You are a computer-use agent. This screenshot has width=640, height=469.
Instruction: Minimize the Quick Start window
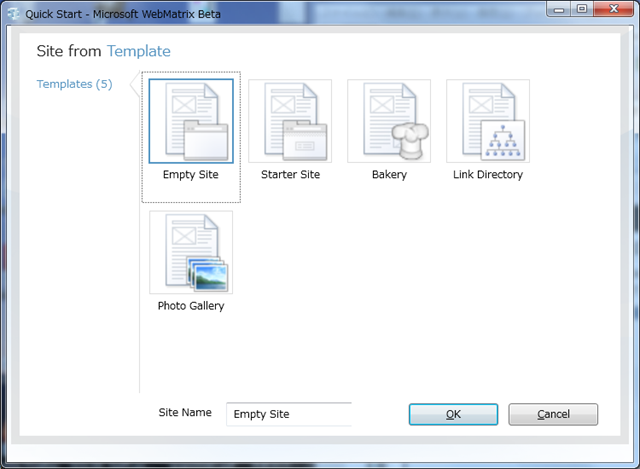pos(559,9)
